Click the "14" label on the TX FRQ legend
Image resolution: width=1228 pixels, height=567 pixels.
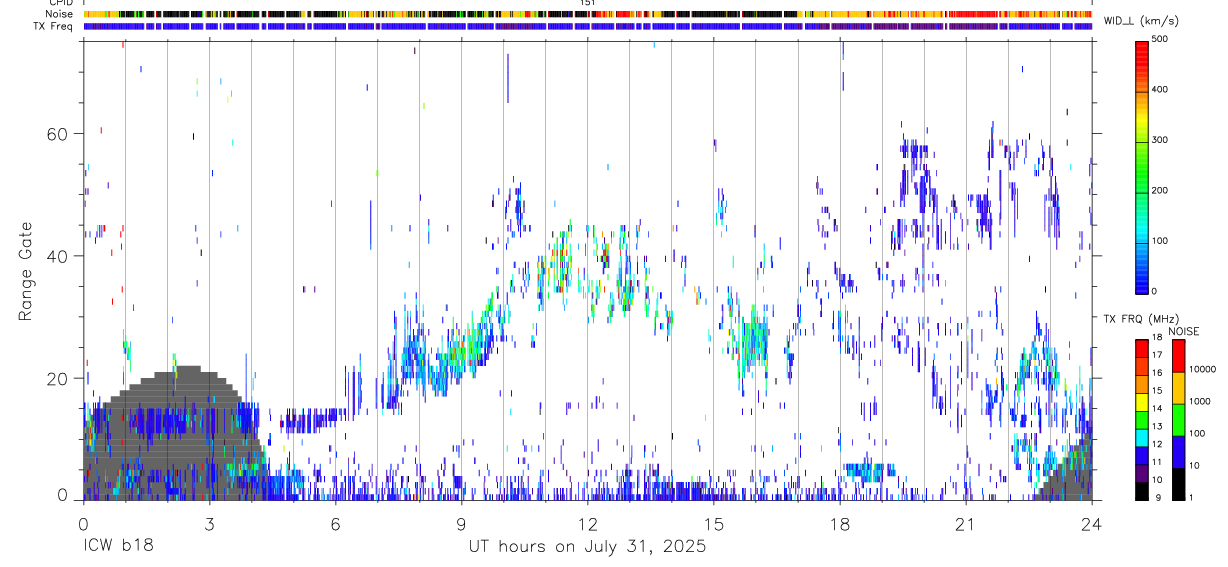click(x=1158, y=408)
